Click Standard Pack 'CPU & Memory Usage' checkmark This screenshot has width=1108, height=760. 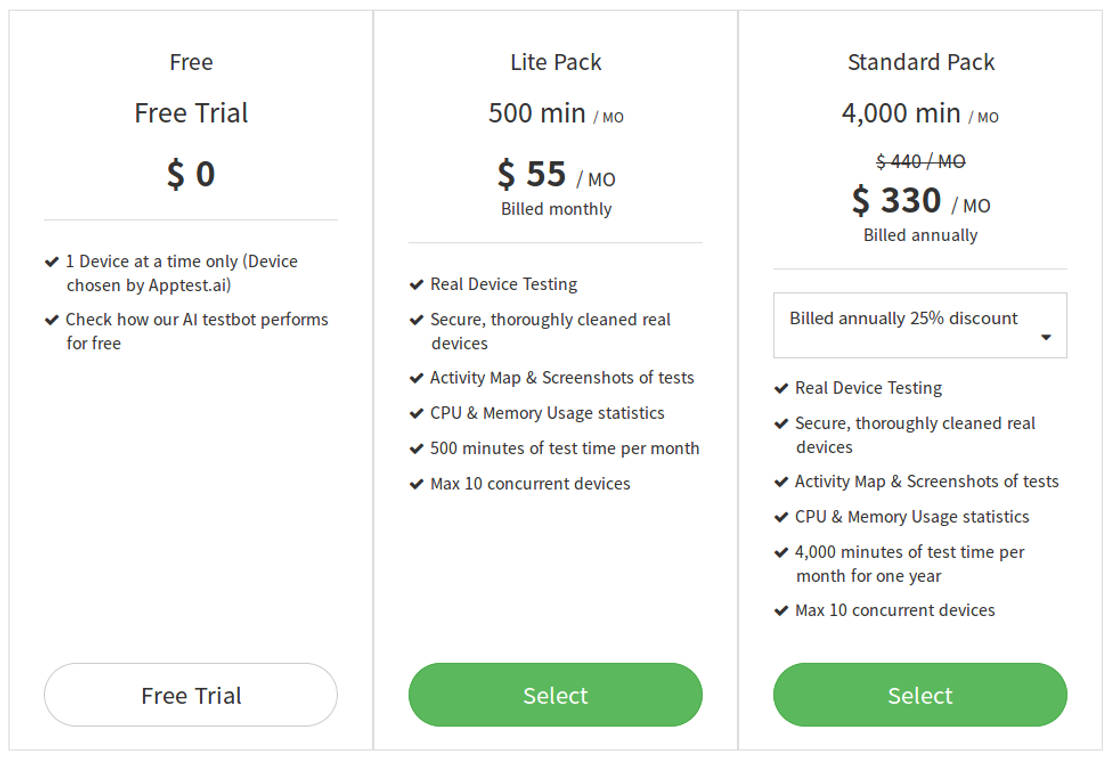tap(782, 517)
